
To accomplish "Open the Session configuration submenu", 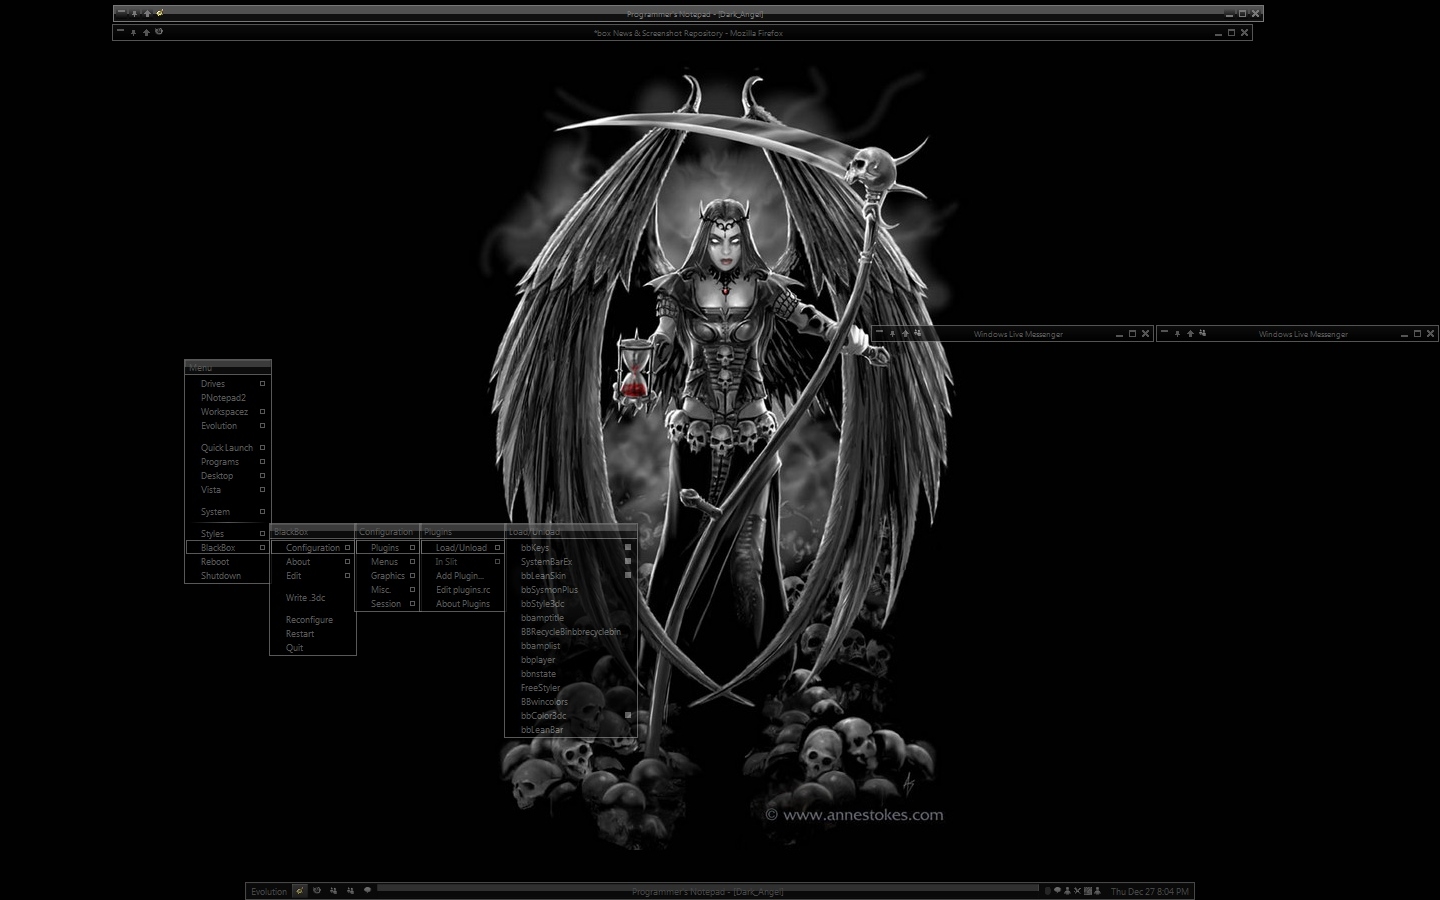I will coord(387,604).
